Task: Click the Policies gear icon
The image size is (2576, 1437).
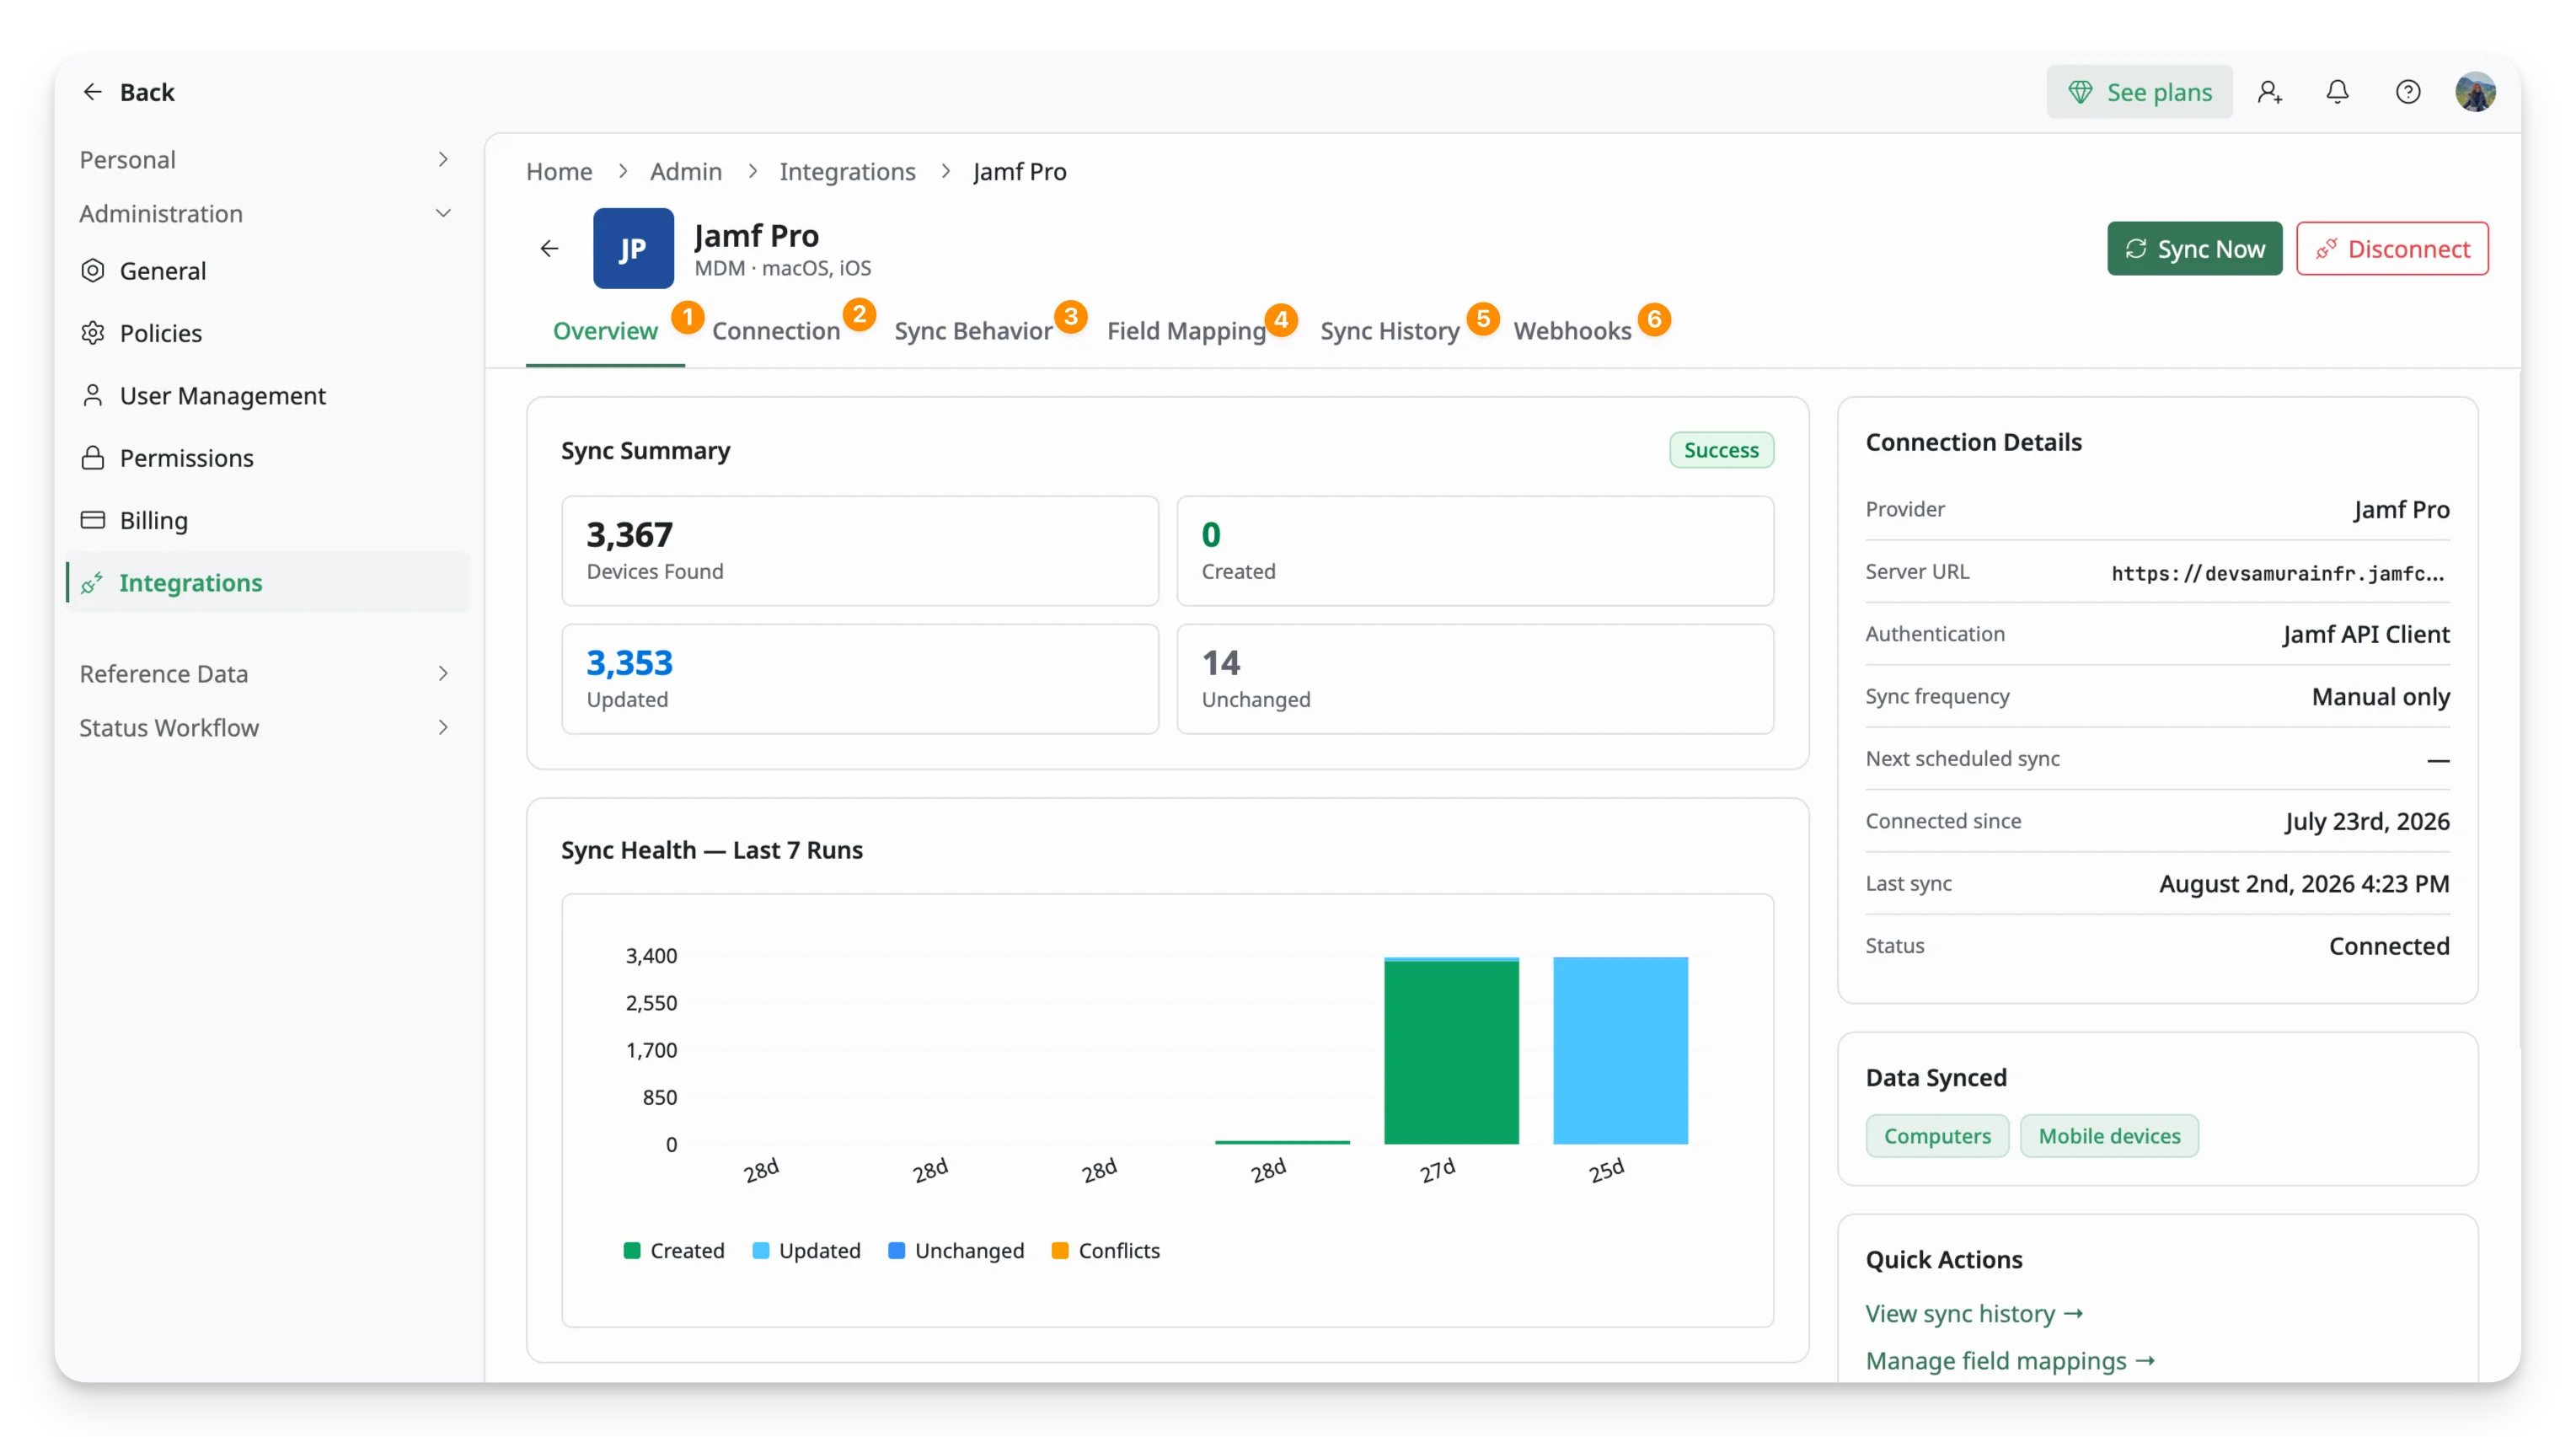Action: [x=93, y=333]
